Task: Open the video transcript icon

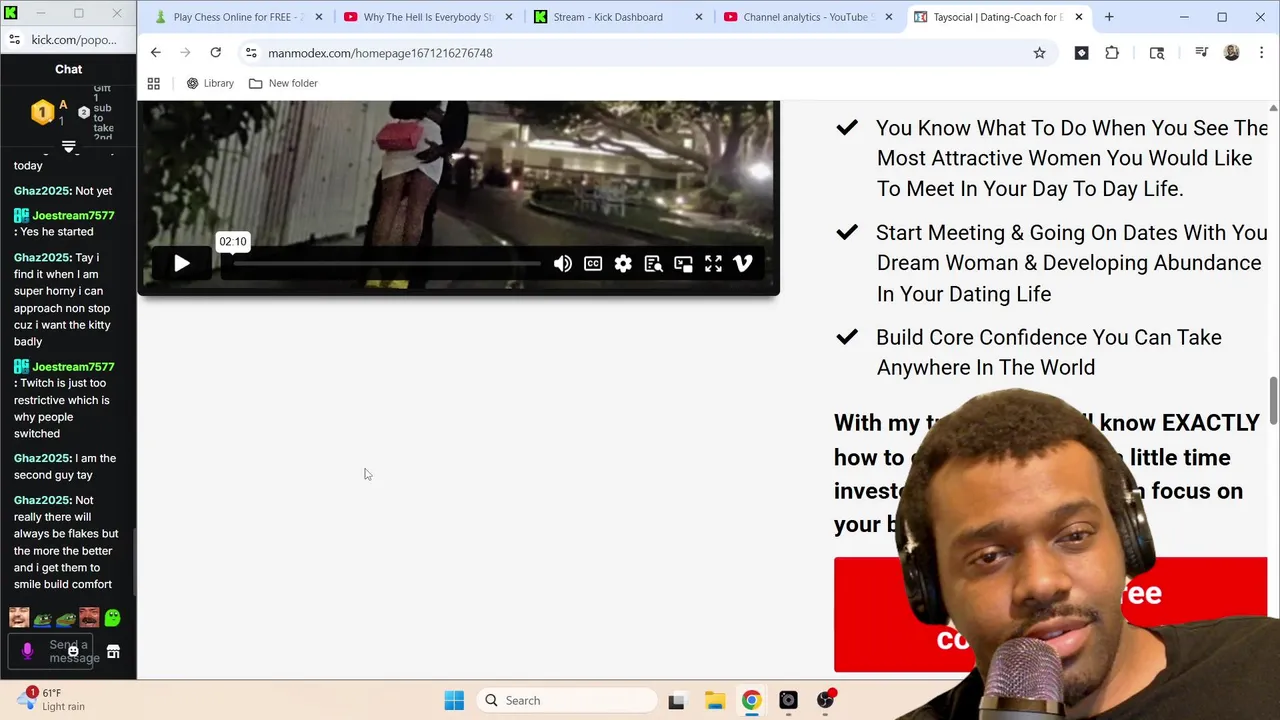Action: tap(653, 264)
